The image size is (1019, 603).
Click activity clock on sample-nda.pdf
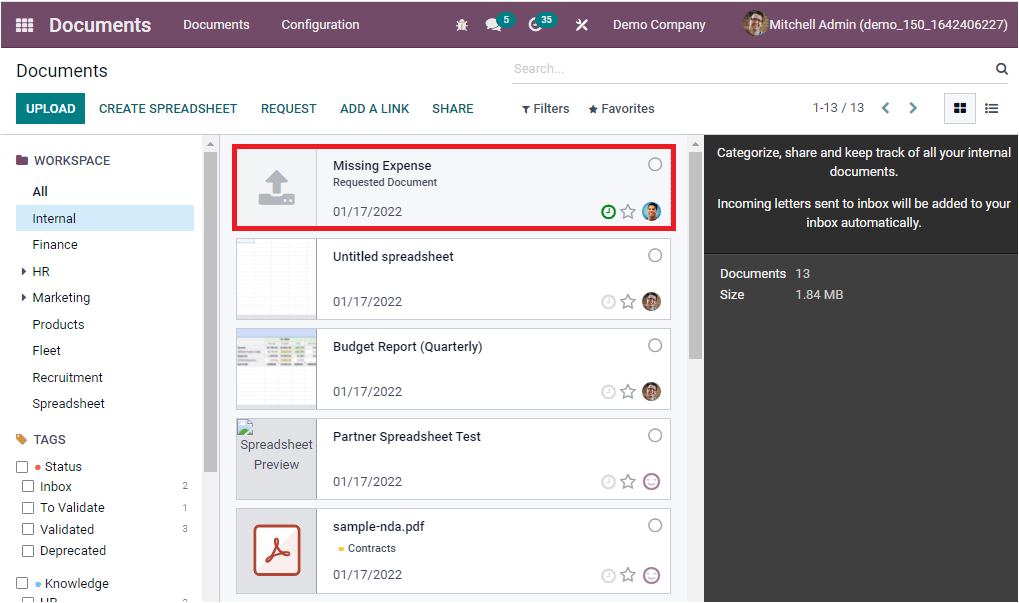608,576
